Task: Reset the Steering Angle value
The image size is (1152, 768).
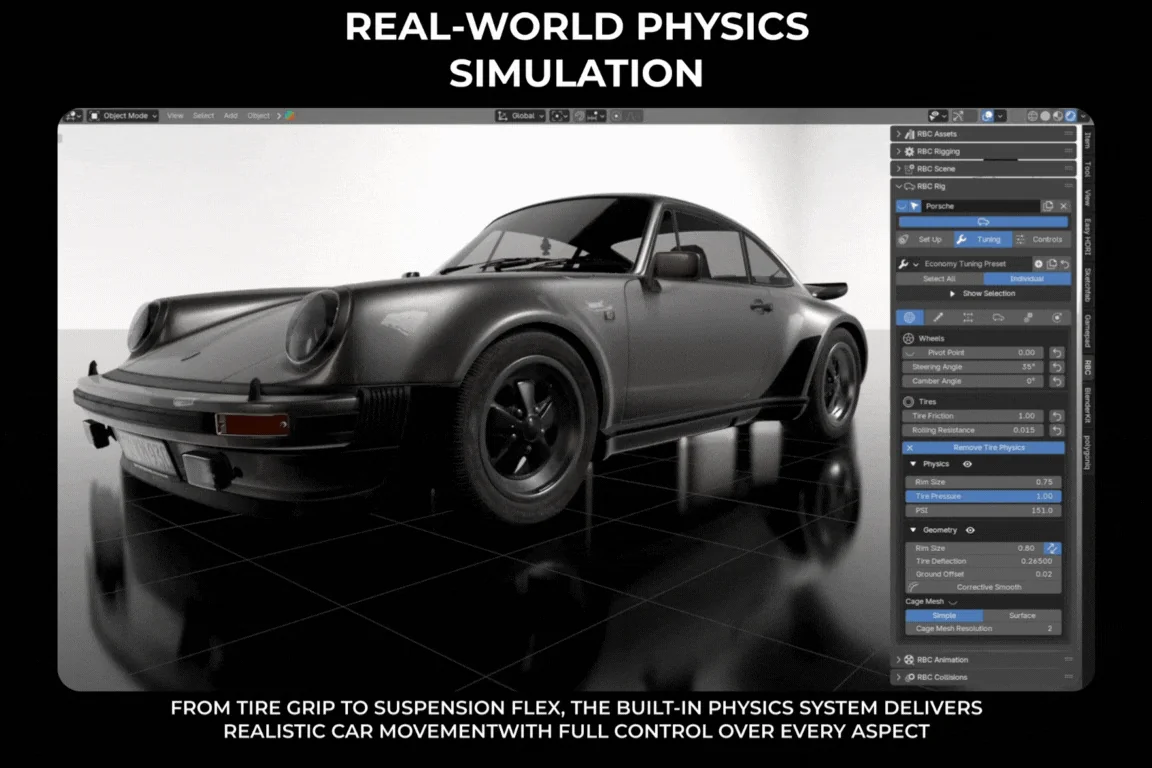Action: 1056,367
